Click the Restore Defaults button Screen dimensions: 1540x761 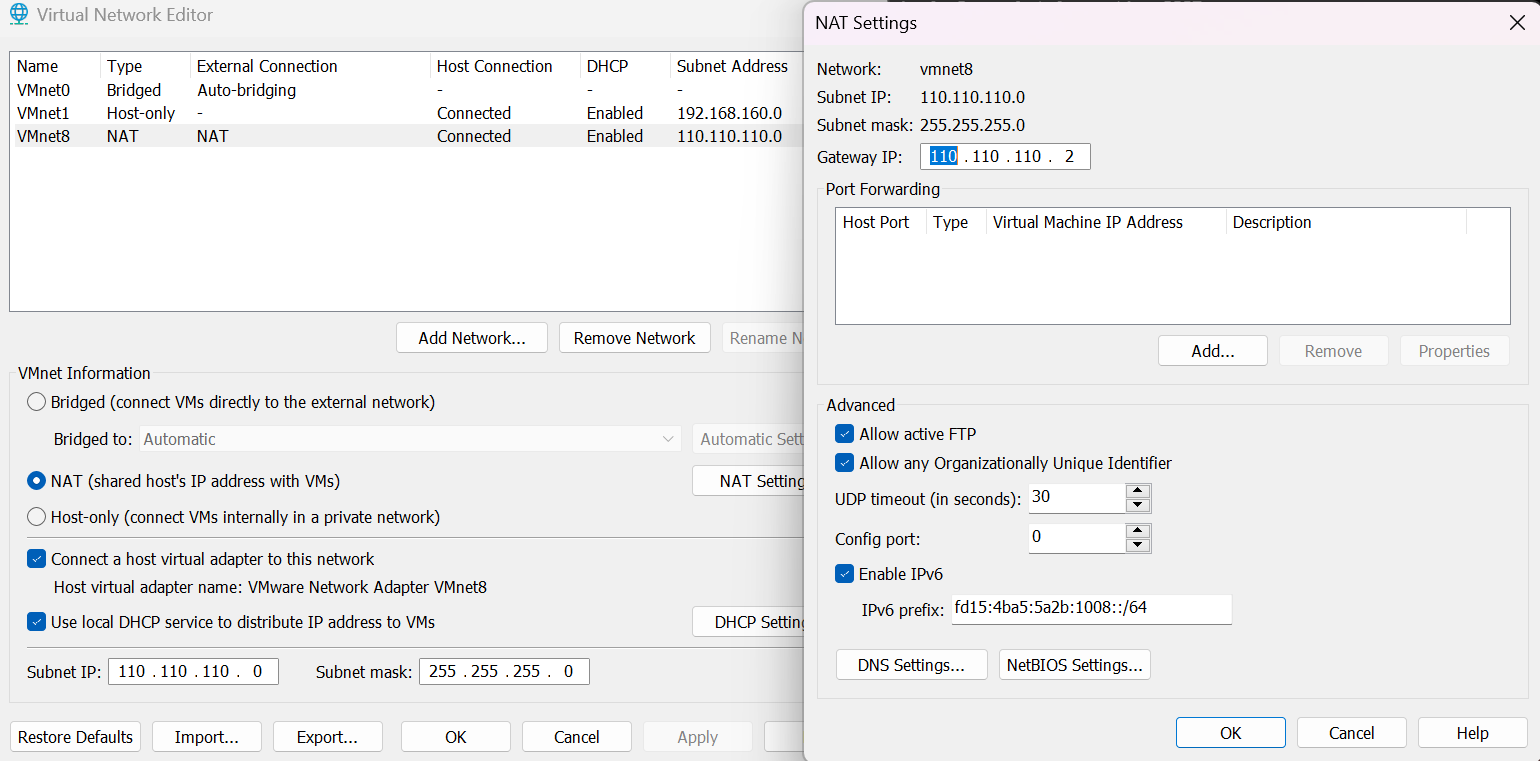point(76,737)
